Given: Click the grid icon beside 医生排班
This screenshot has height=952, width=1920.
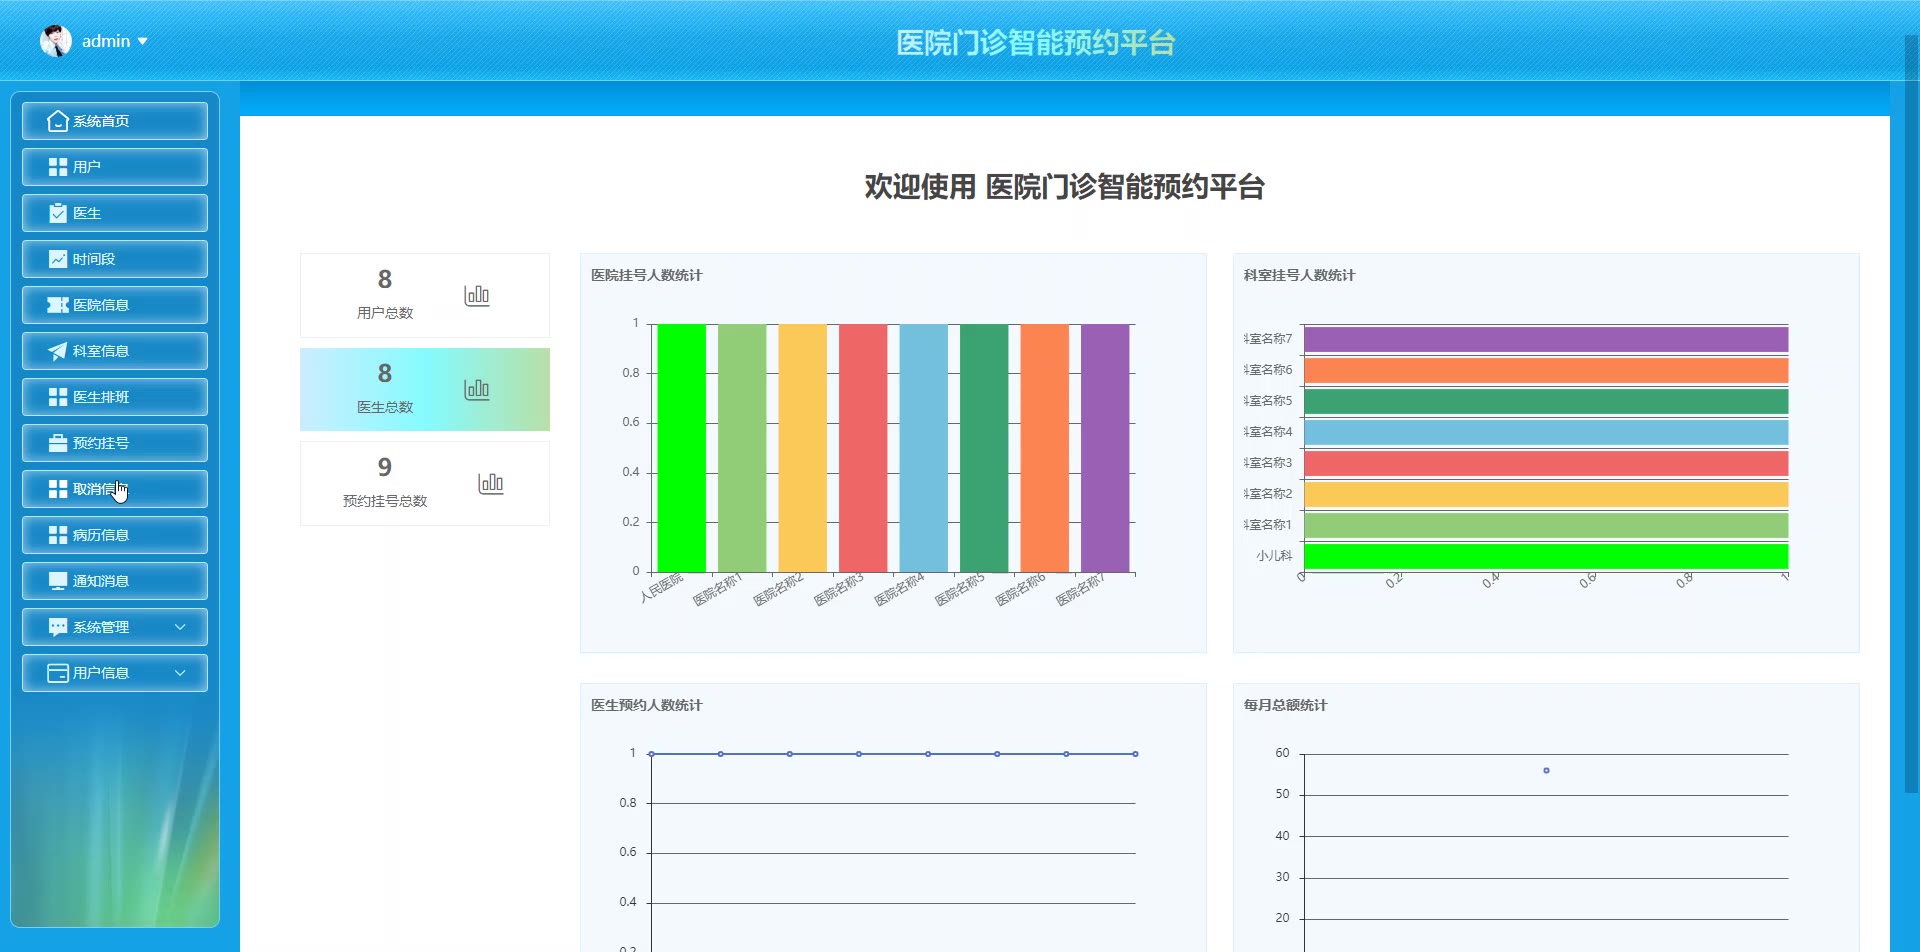Looking at the screenshot, I should coord(58,397).
